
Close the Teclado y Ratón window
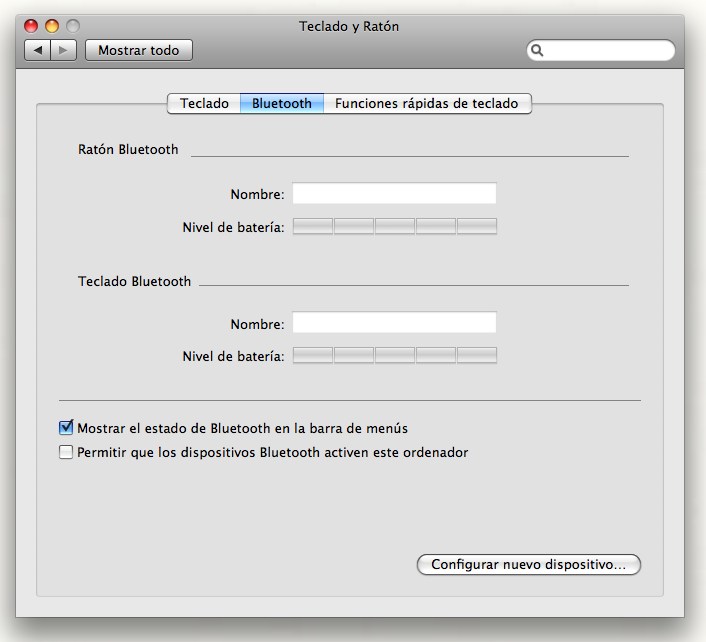(x=31, y=26)
